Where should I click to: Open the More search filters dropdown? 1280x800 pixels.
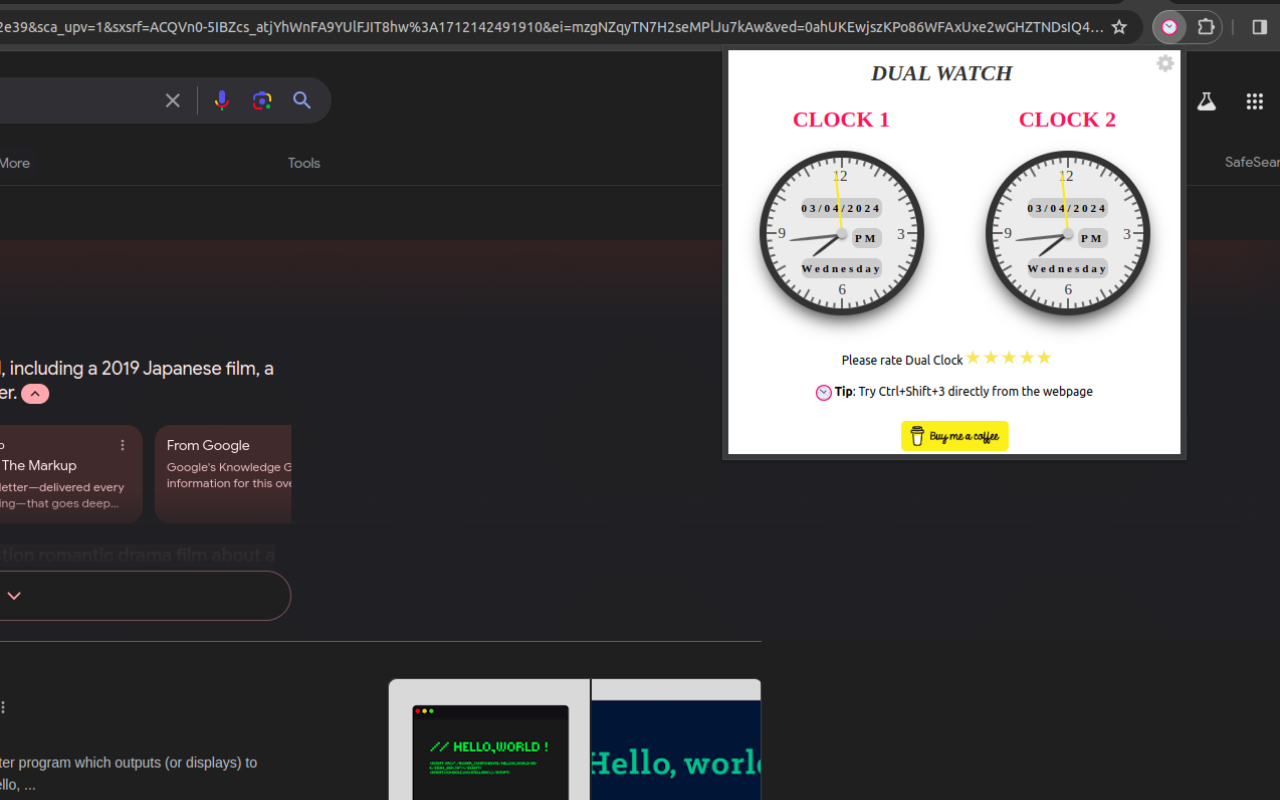click(x=14, y=162)
